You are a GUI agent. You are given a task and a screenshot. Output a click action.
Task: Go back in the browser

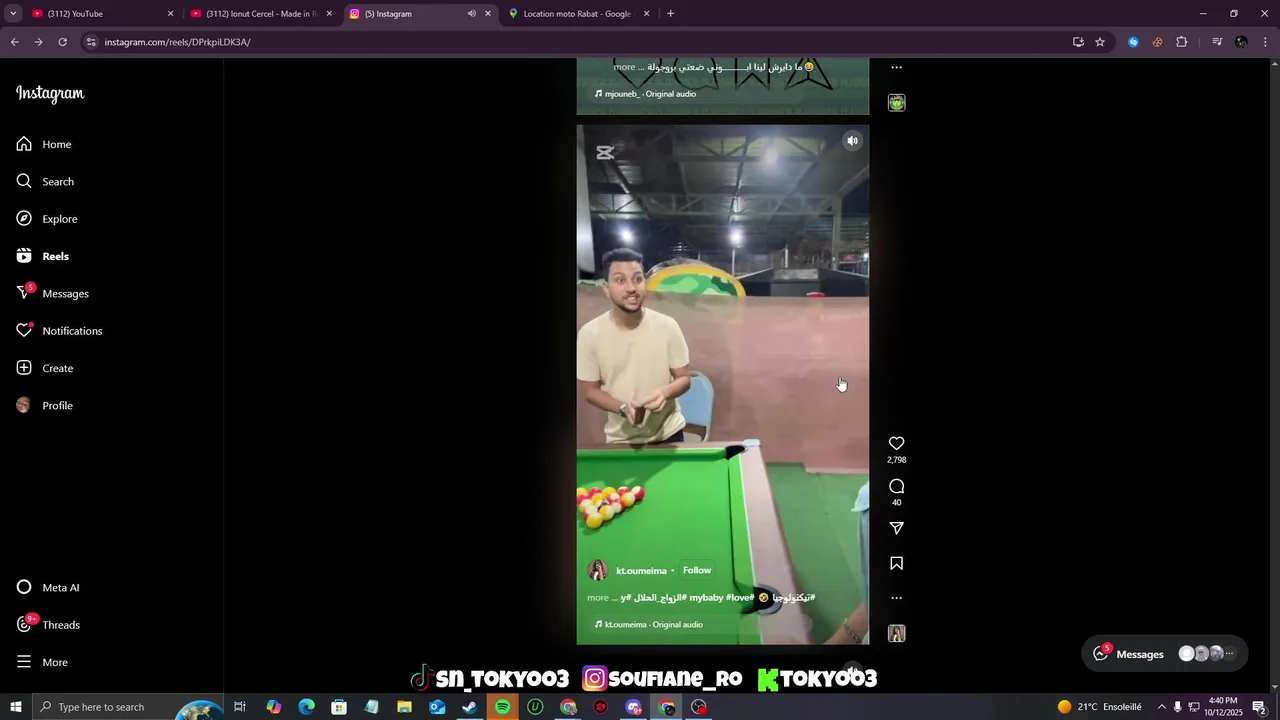[15, 42]
